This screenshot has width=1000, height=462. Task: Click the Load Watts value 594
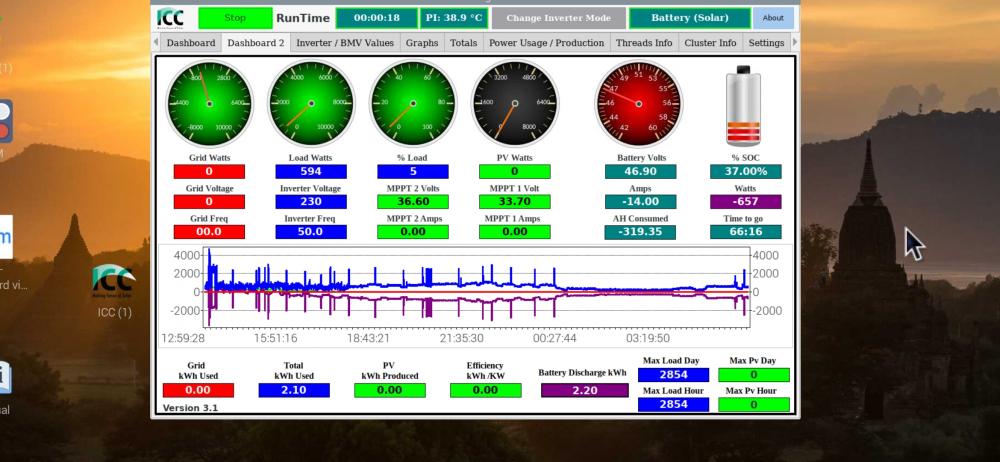311,172
